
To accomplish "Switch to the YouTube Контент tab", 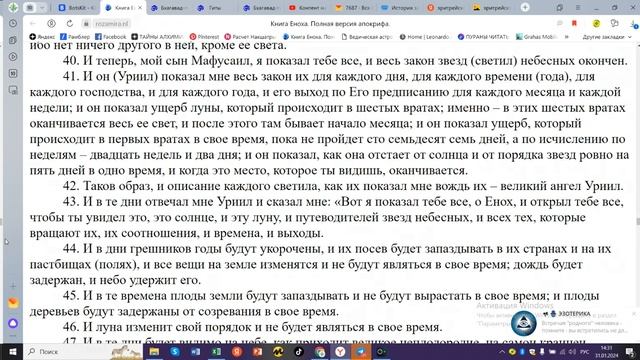I will click(308, 7).
